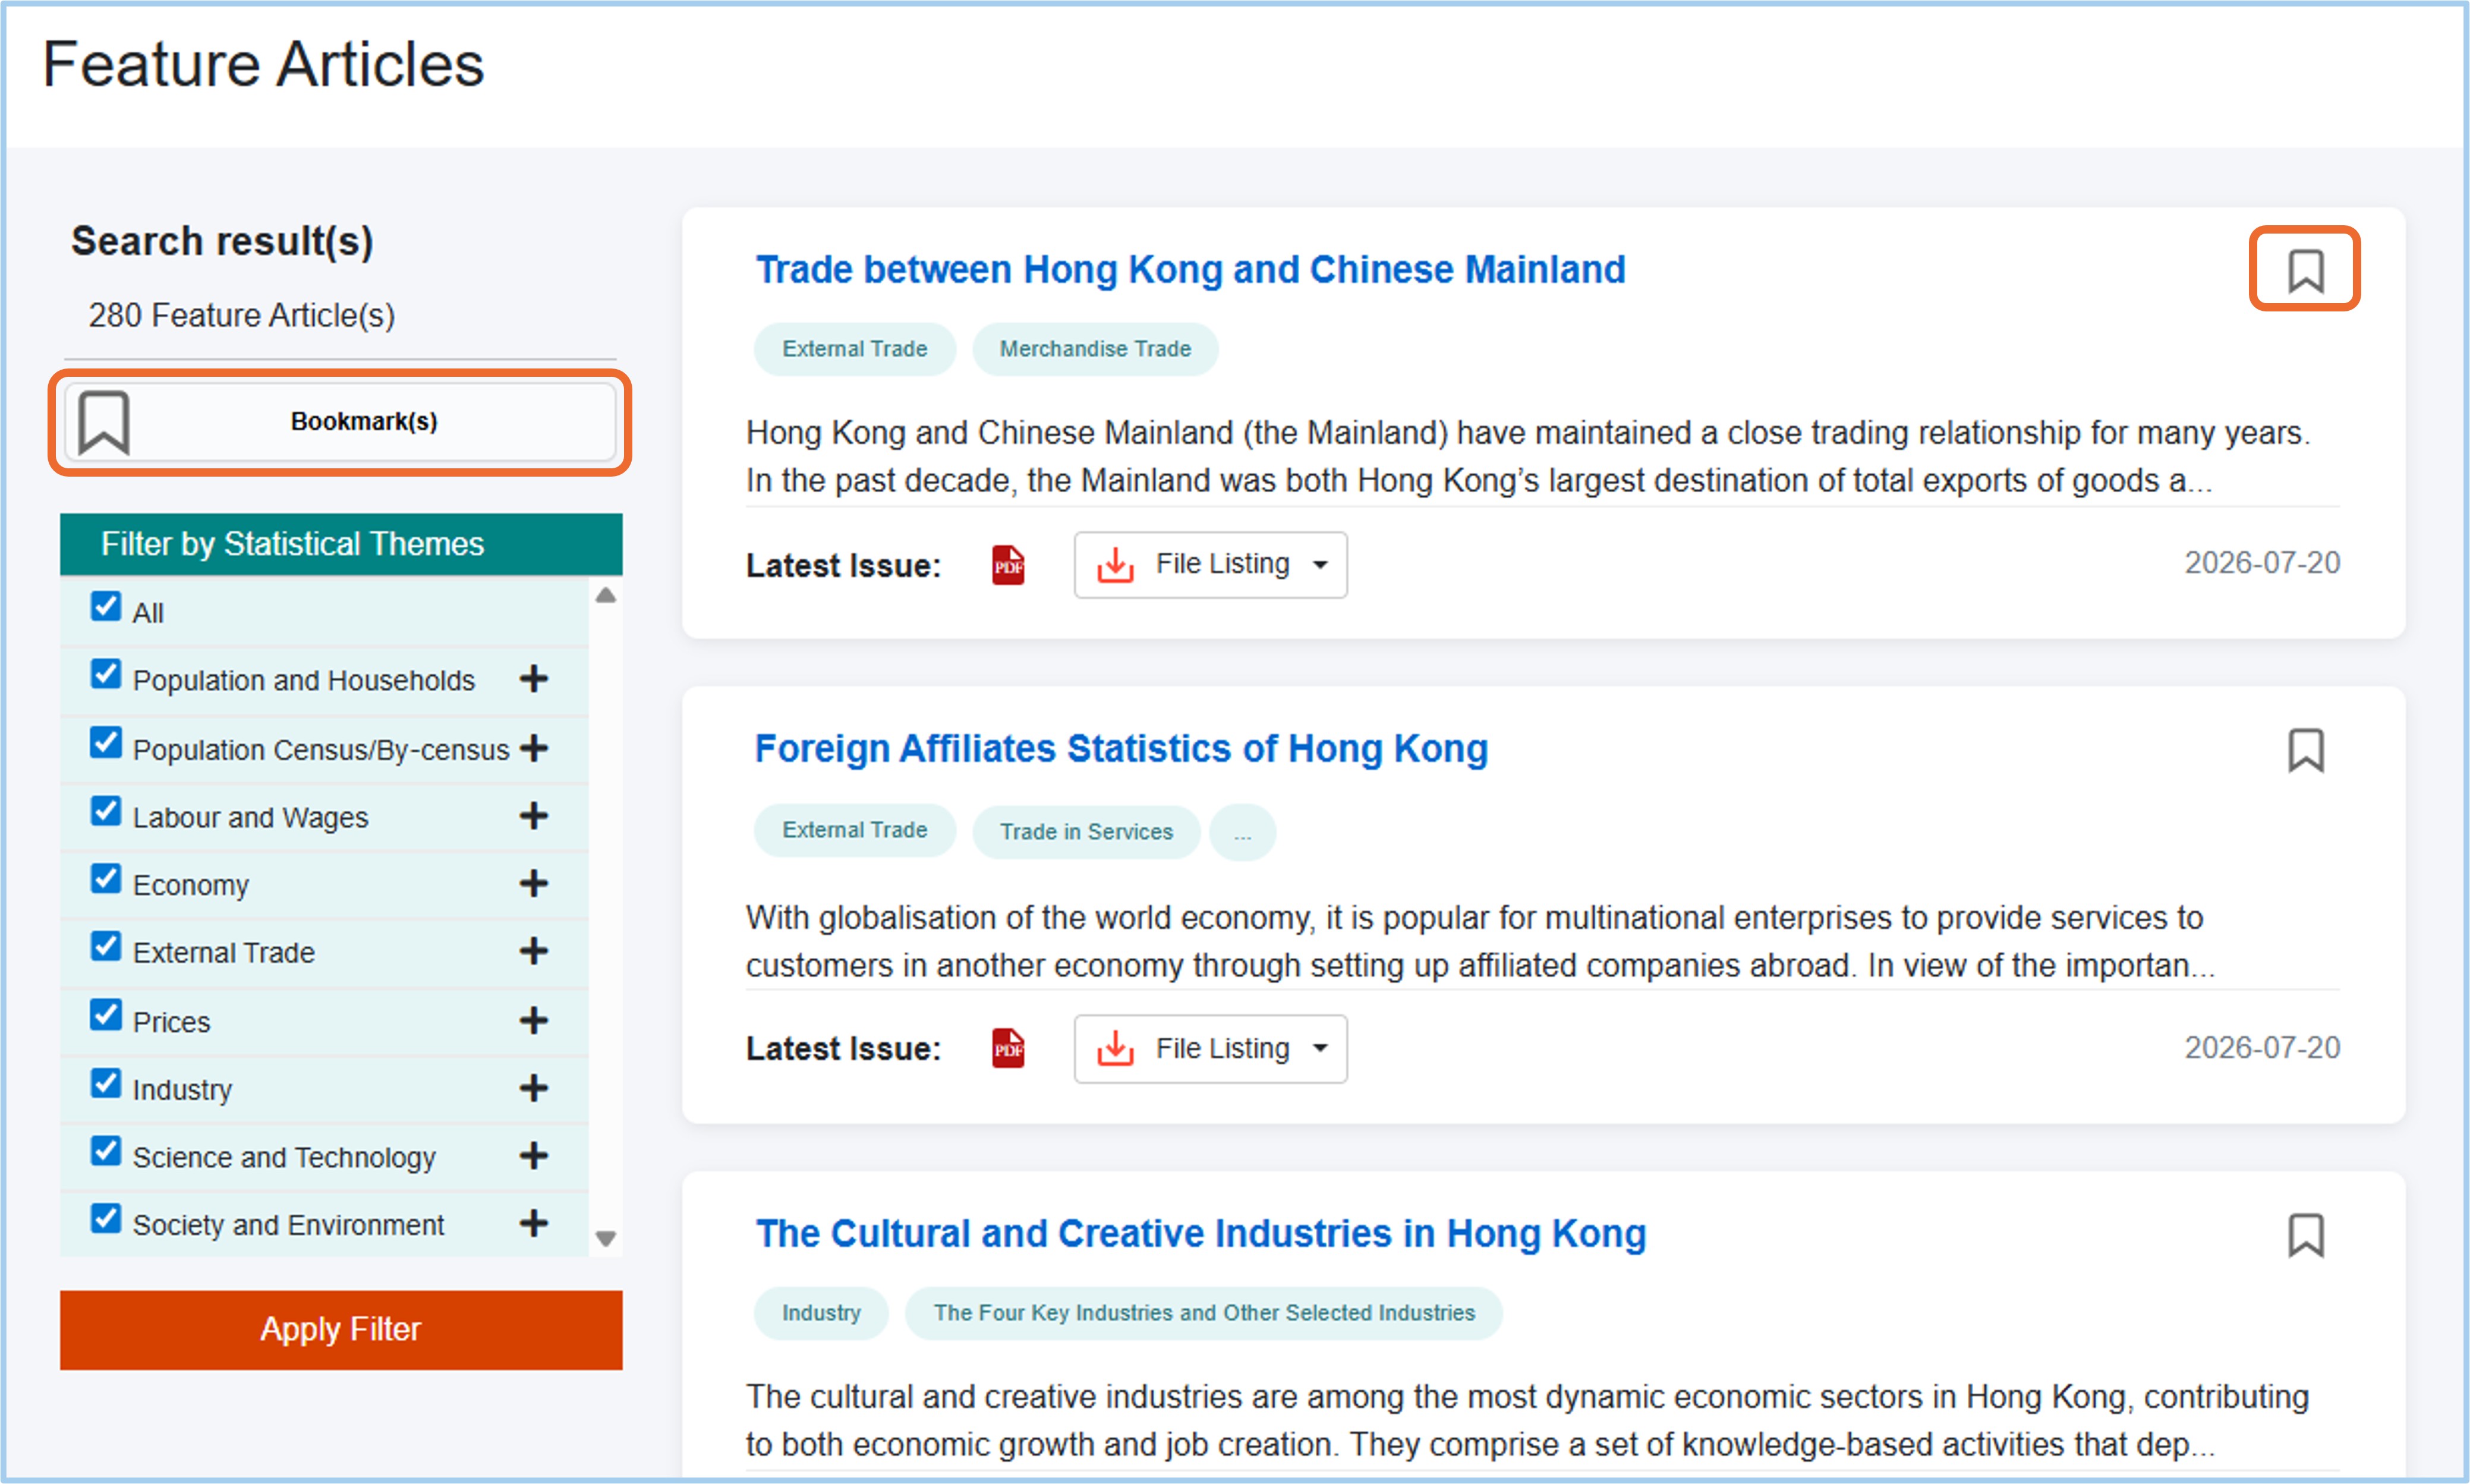Toggle the Economy checkbox

pos(105,879)
